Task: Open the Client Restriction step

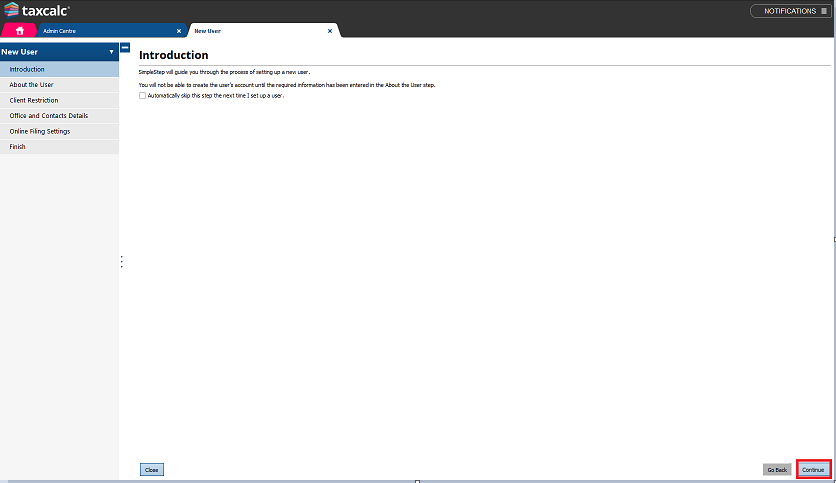Action: tap(34, 100)
